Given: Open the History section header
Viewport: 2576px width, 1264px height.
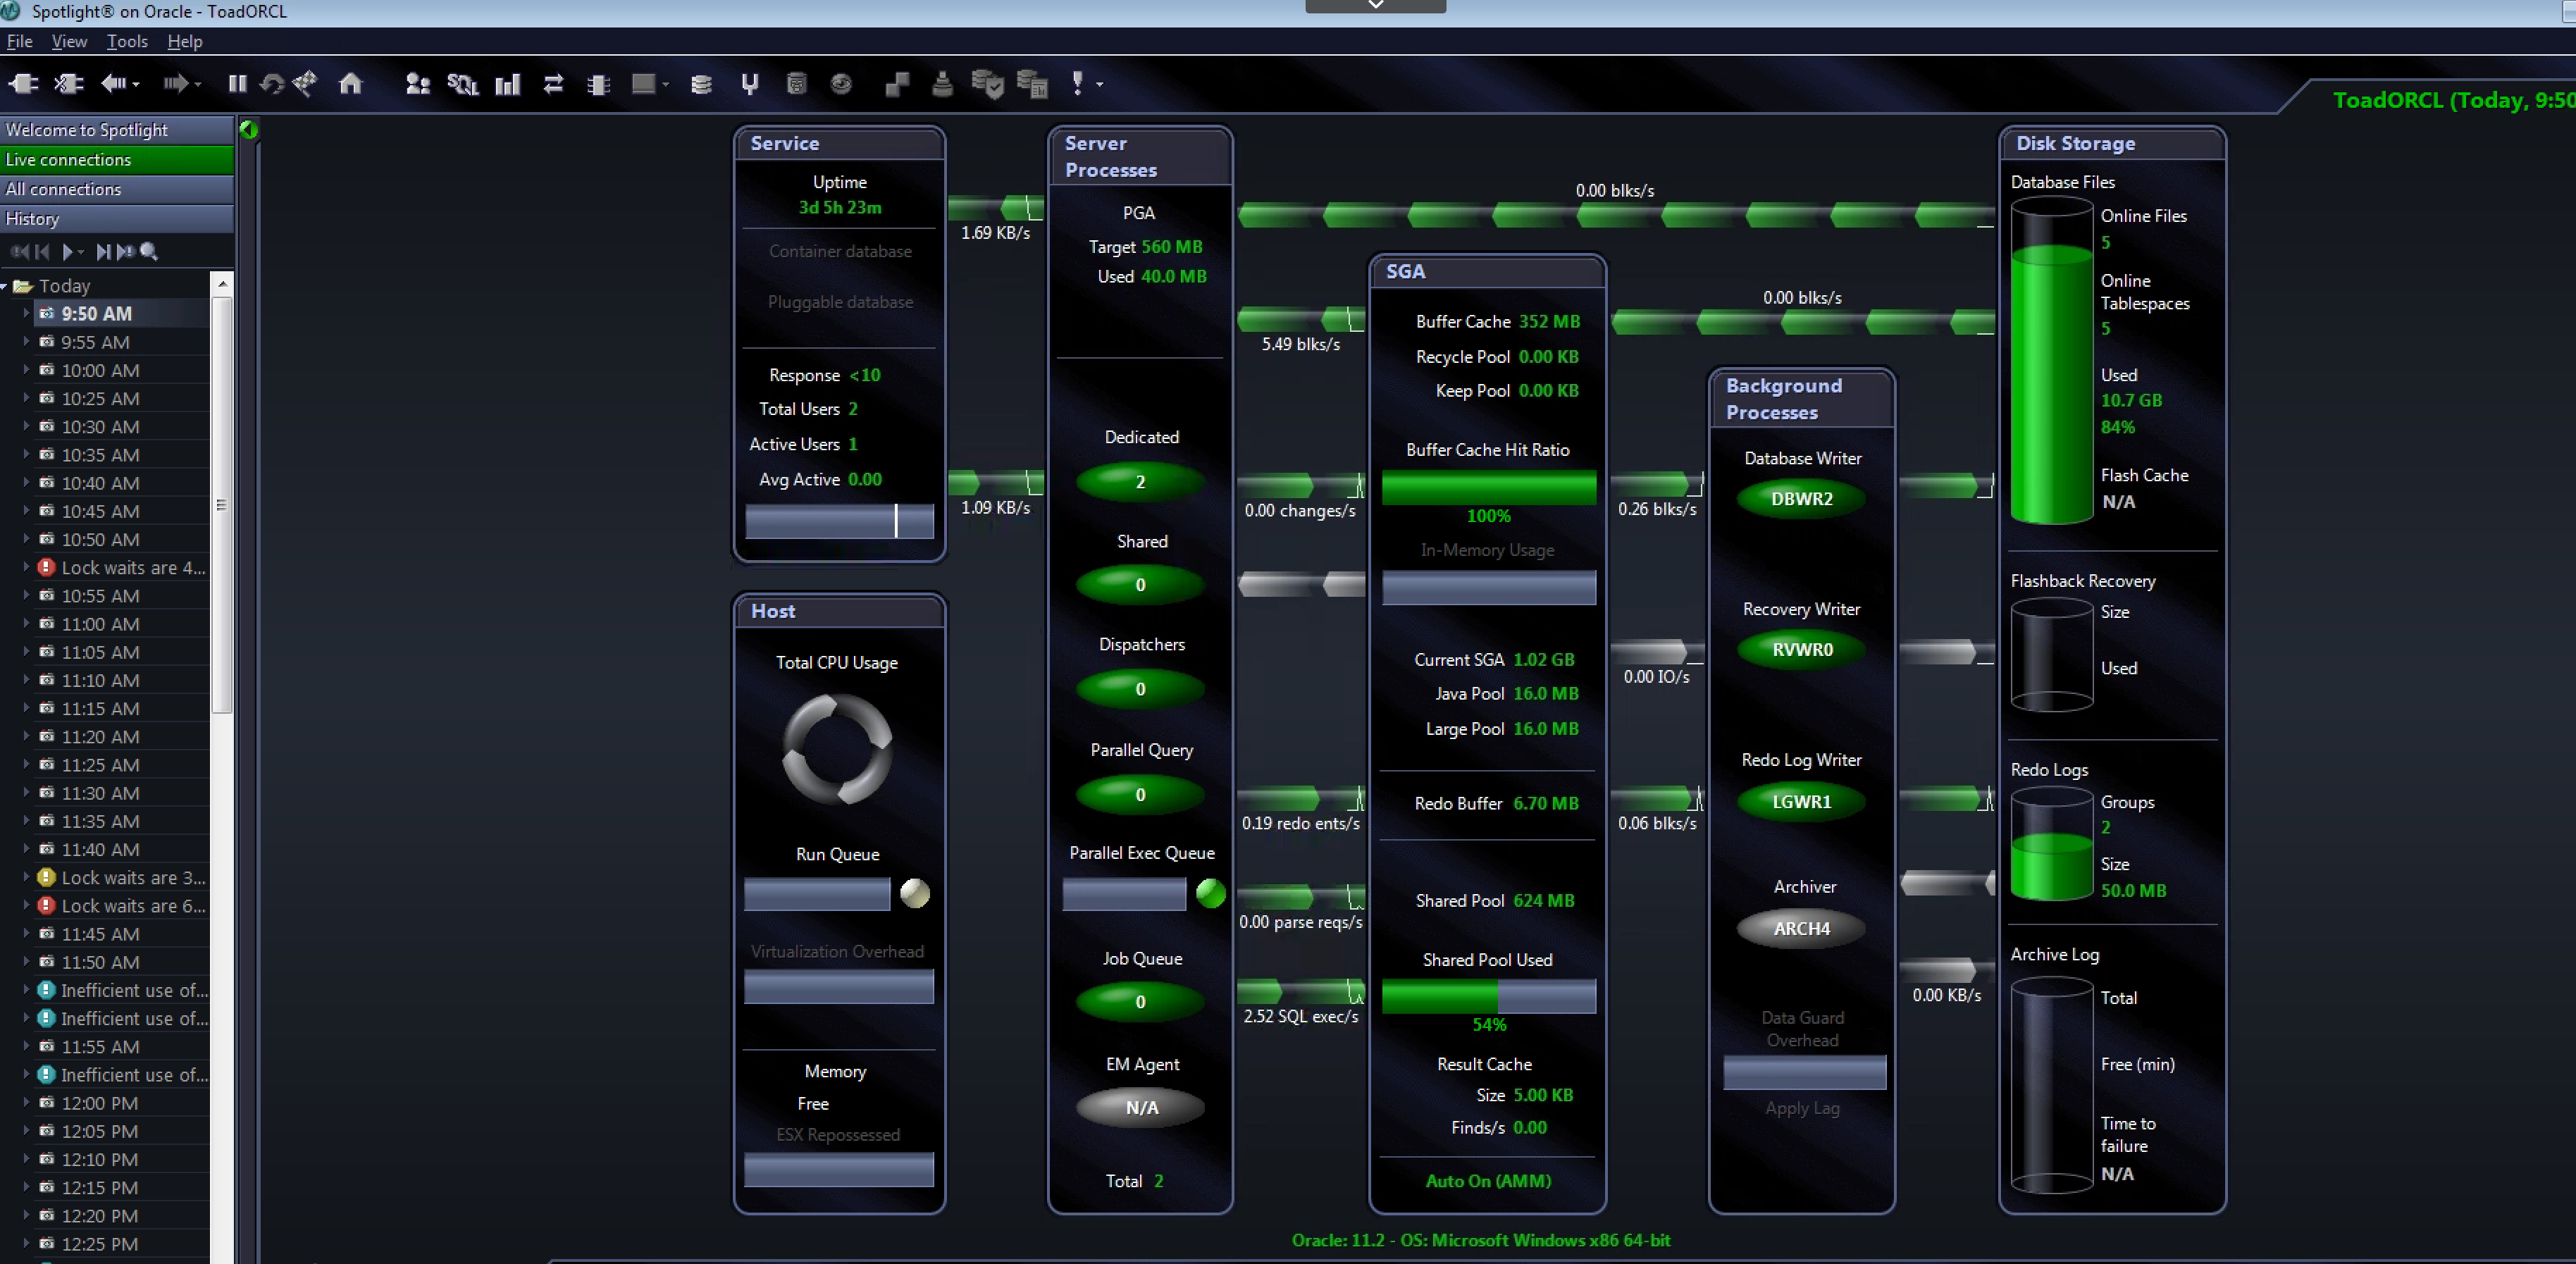Looking at the screenshot, I should pyautogui.click(x=117, y=219).
